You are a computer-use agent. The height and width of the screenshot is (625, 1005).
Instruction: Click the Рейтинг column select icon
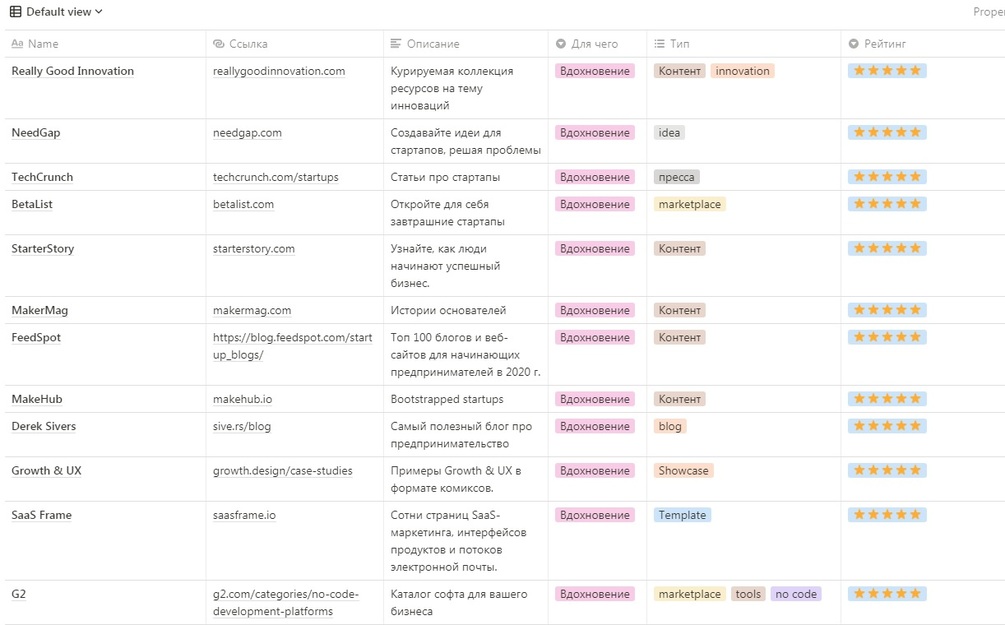(x=854, y=44)
